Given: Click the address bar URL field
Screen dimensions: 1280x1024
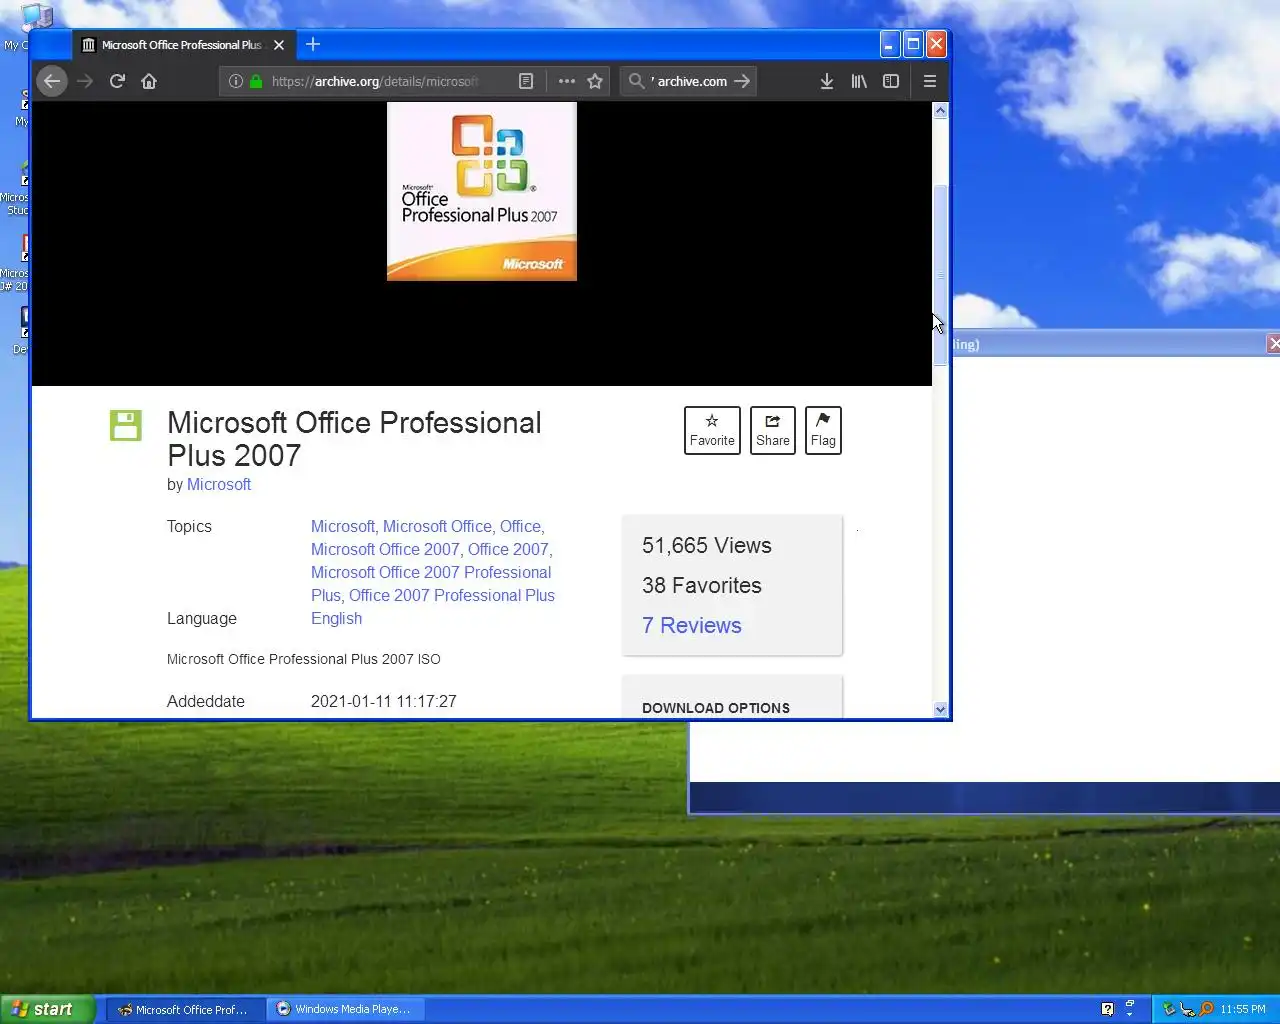Looking at the screenshot, I should 374,81.
